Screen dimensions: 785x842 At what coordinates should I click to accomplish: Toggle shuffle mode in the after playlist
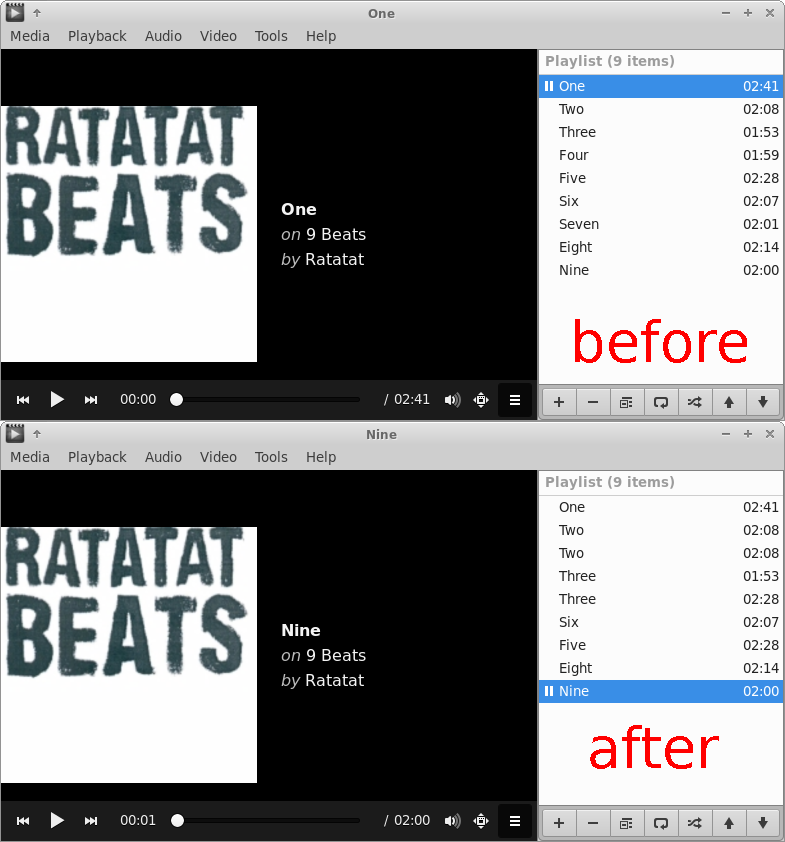694,823
